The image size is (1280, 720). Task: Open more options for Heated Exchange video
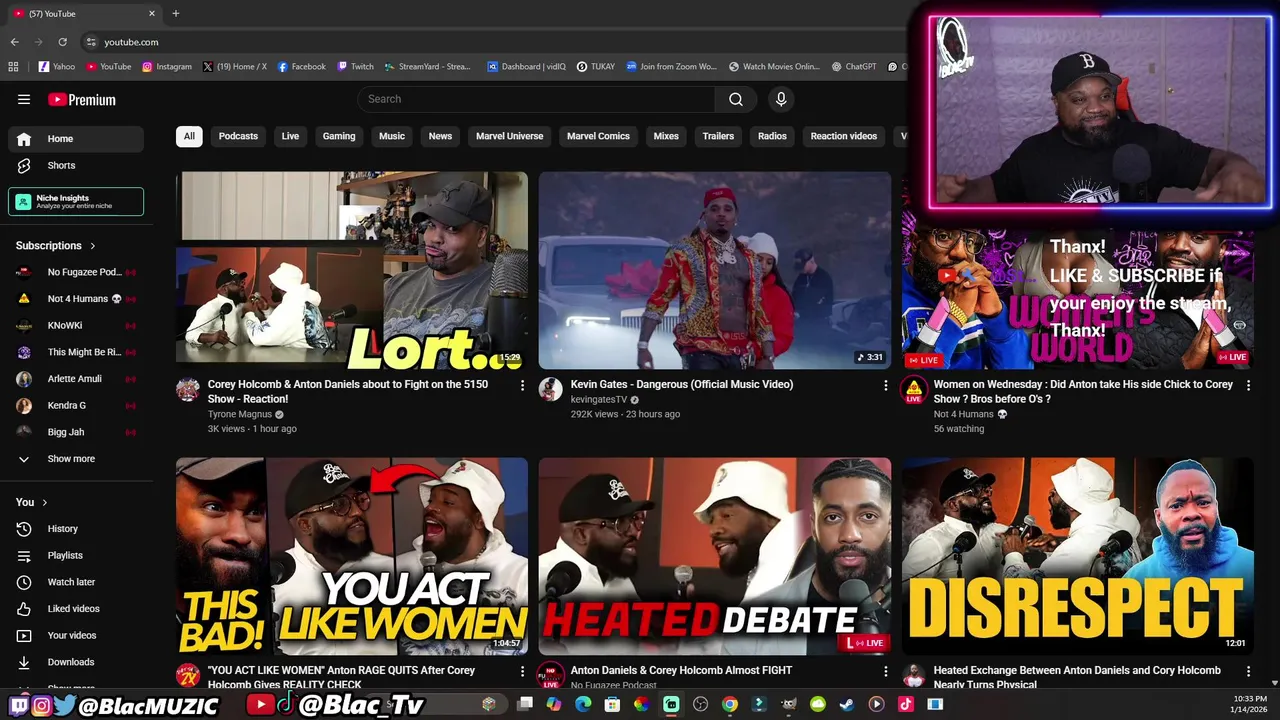click(1248, 671)
